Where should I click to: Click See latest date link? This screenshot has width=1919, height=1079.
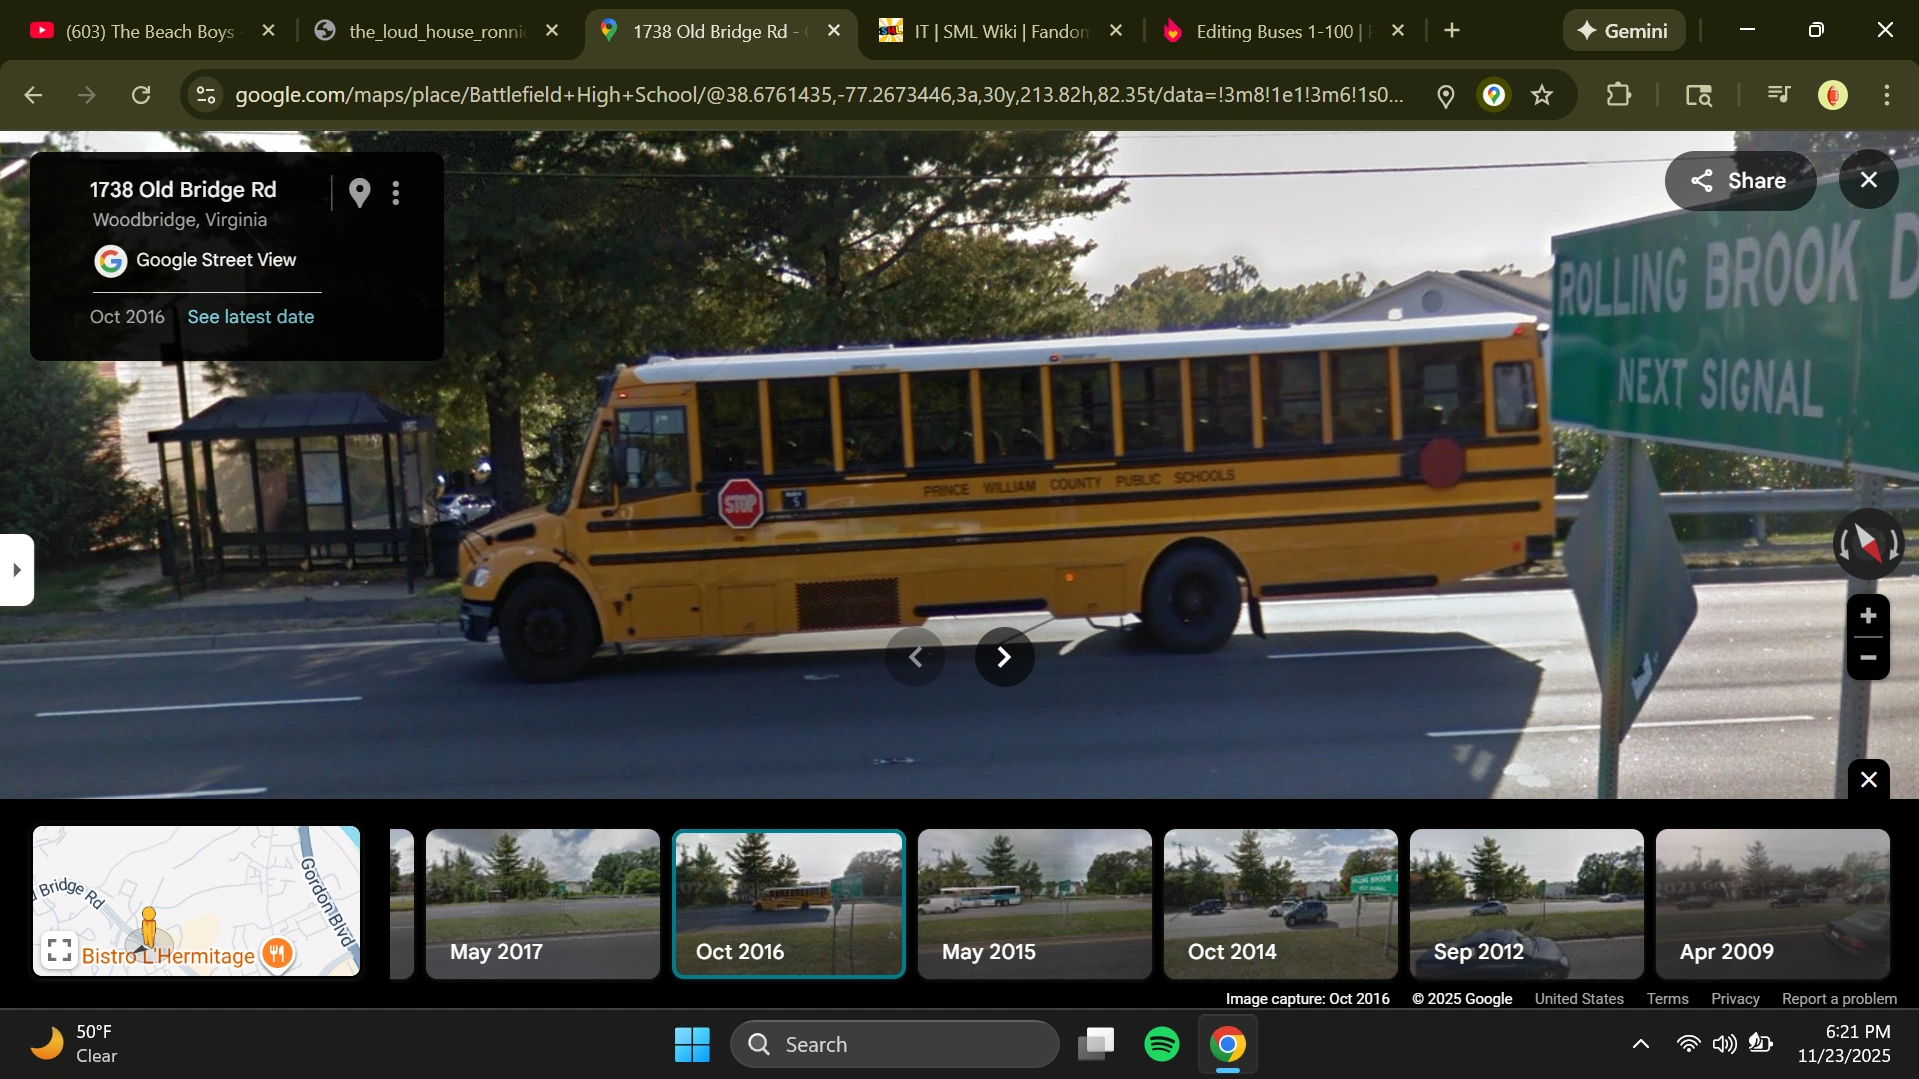tap(251, 317)
